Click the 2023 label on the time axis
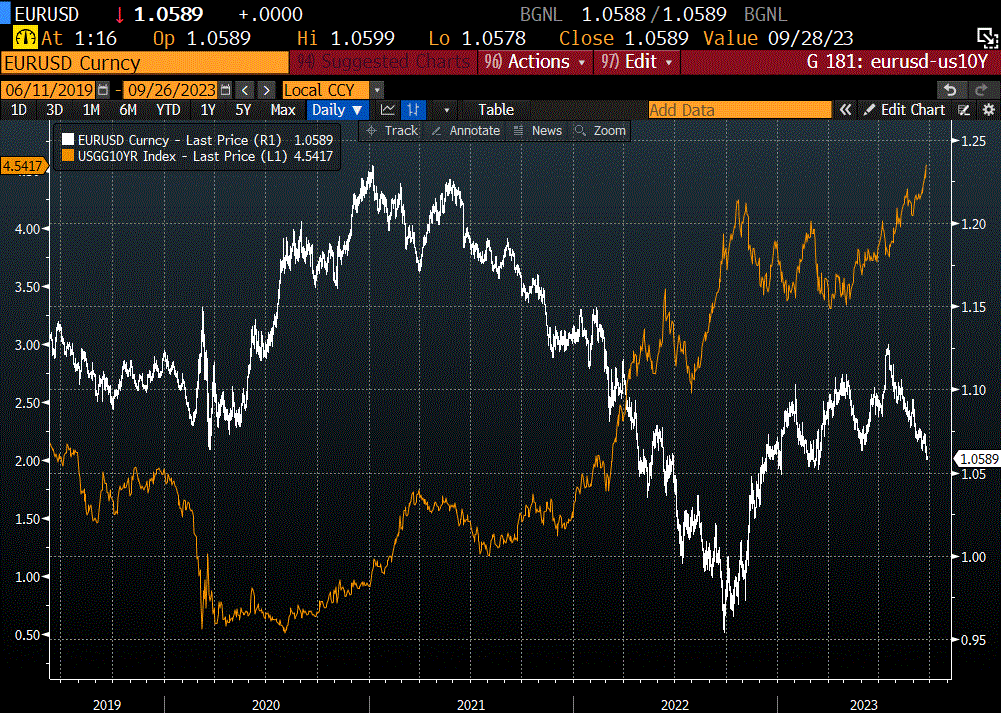Screen dimensions: 1001x713 (864, 705)
